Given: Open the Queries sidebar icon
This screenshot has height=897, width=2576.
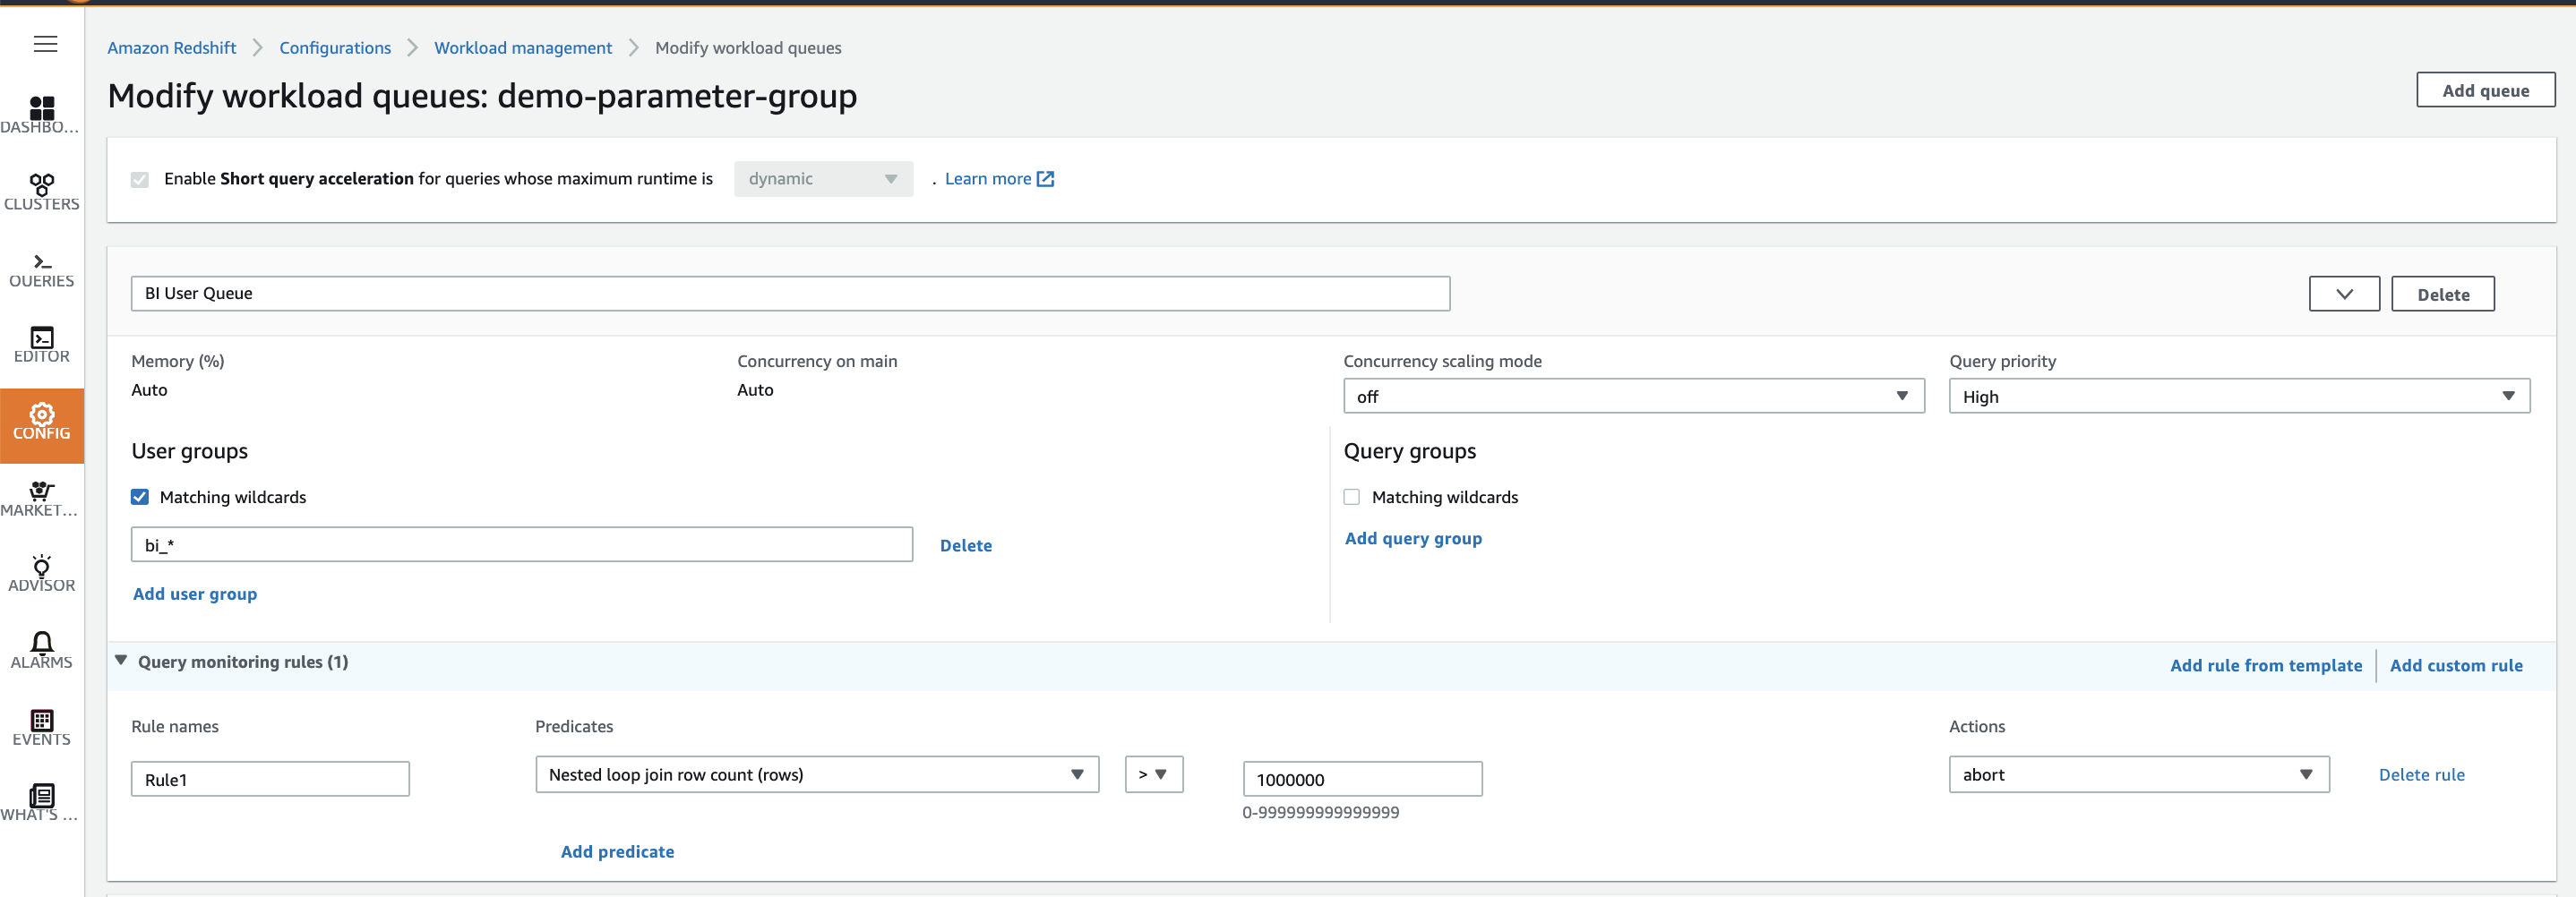Looking at the screenshot, I should point(42,262).
